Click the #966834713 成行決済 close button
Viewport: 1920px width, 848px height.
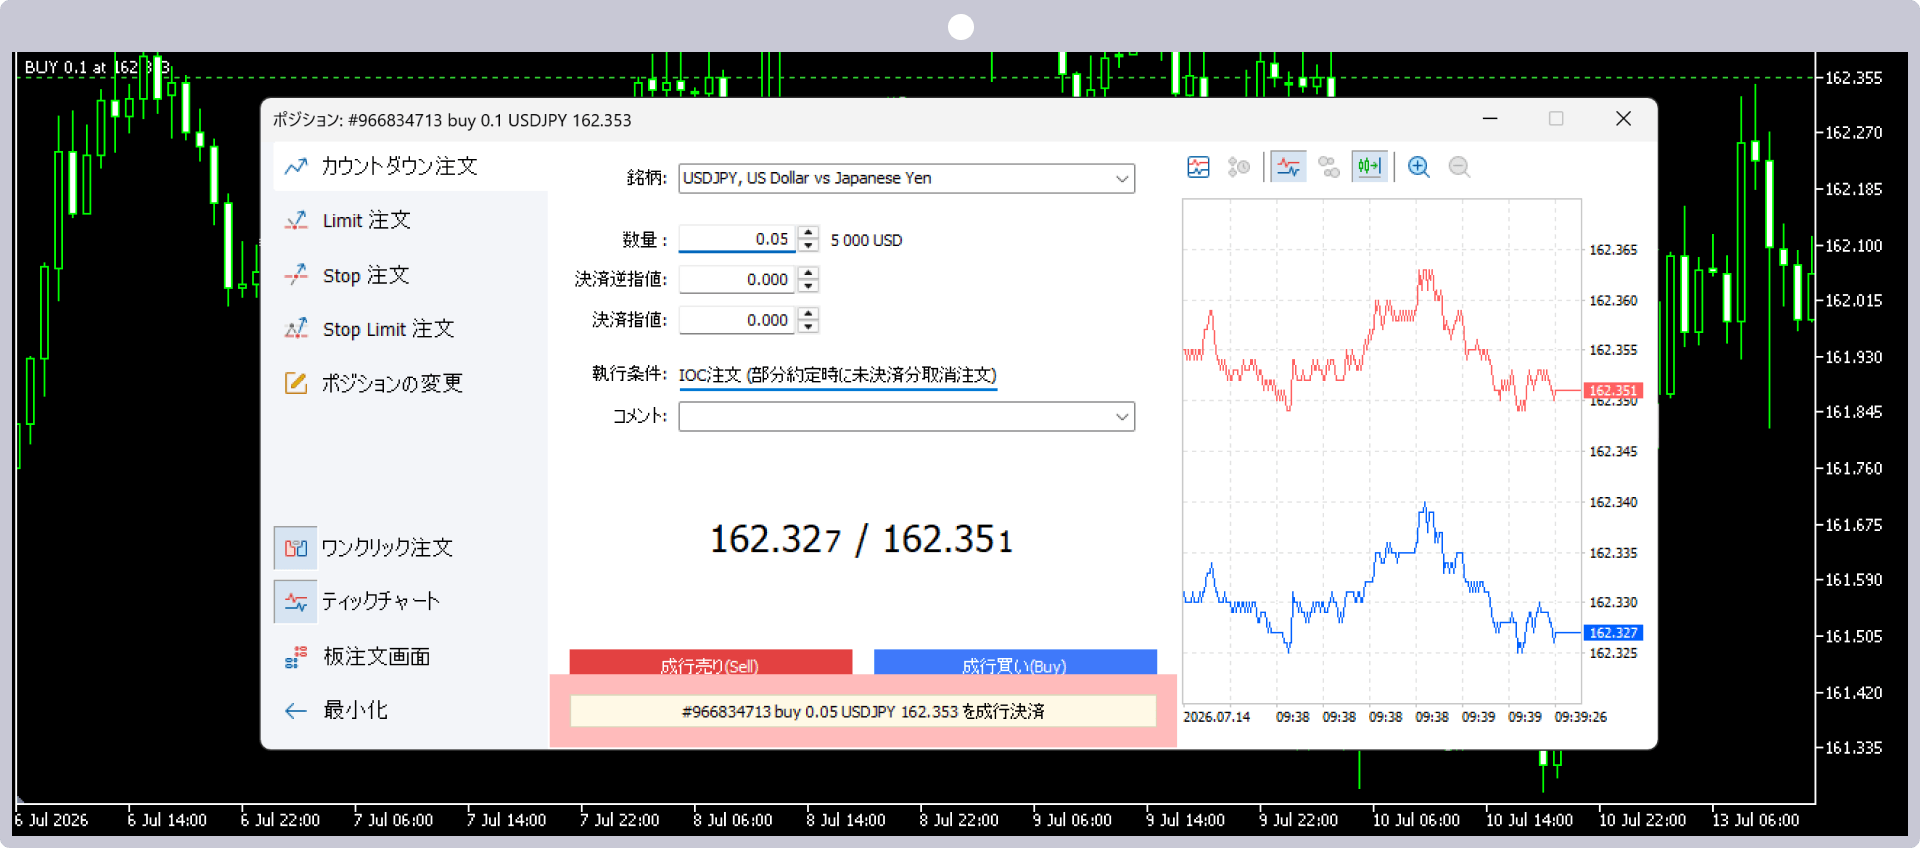pyautogui.click(x=863, y=711)
